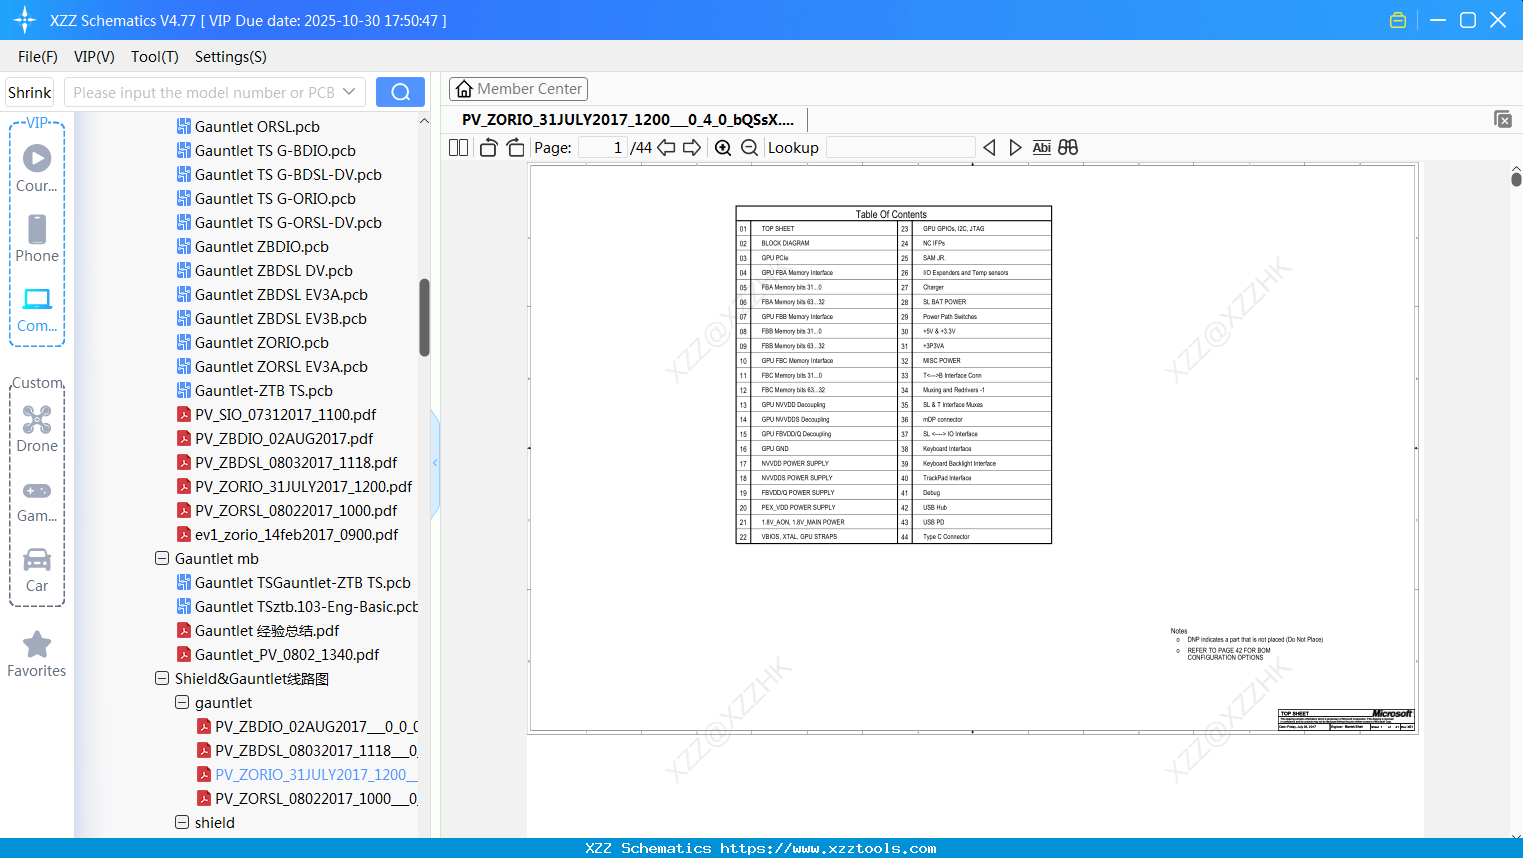Open the File(F) menu

[x=38, y=57]
